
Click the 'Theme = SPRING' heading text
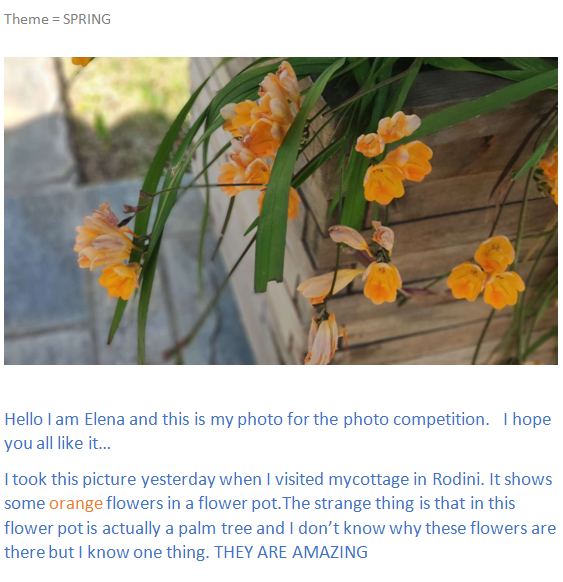click(x=58, y=19)
